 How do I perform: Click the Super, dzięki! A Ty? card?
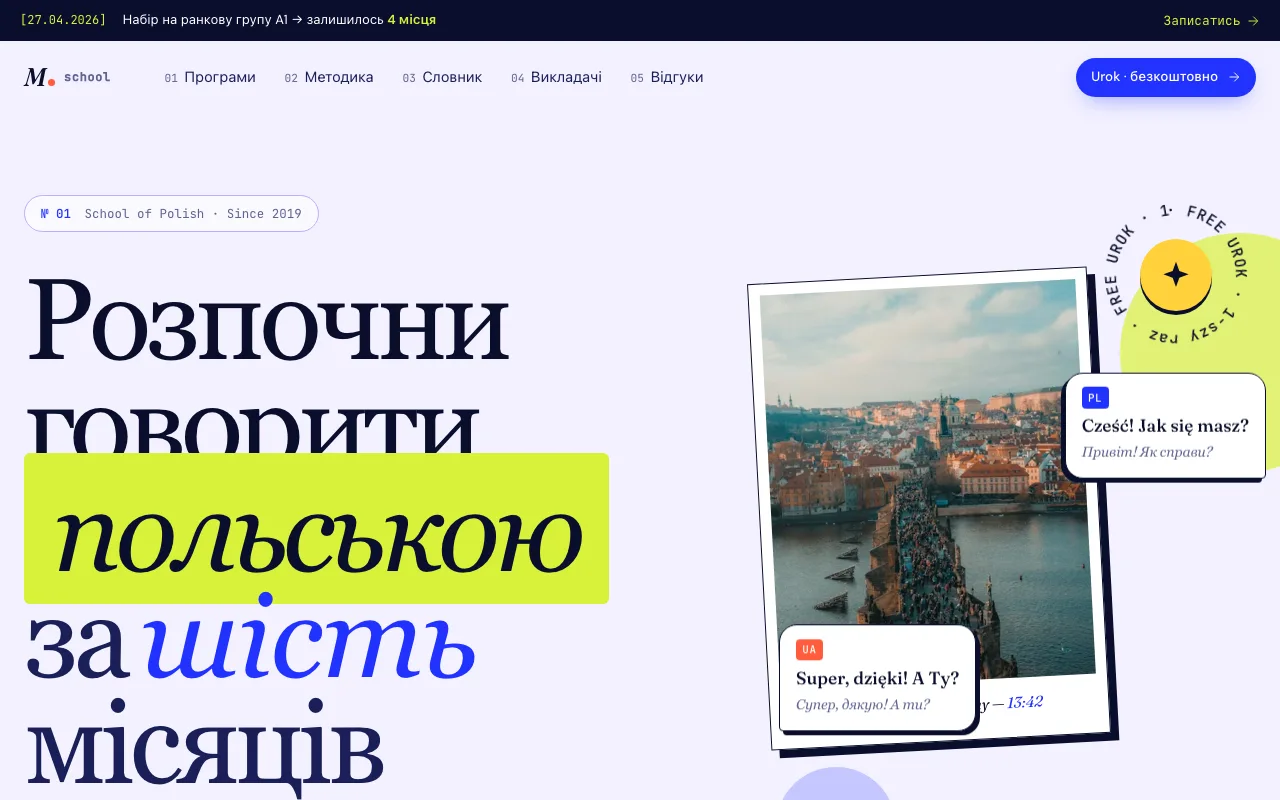tap(877, 678)
